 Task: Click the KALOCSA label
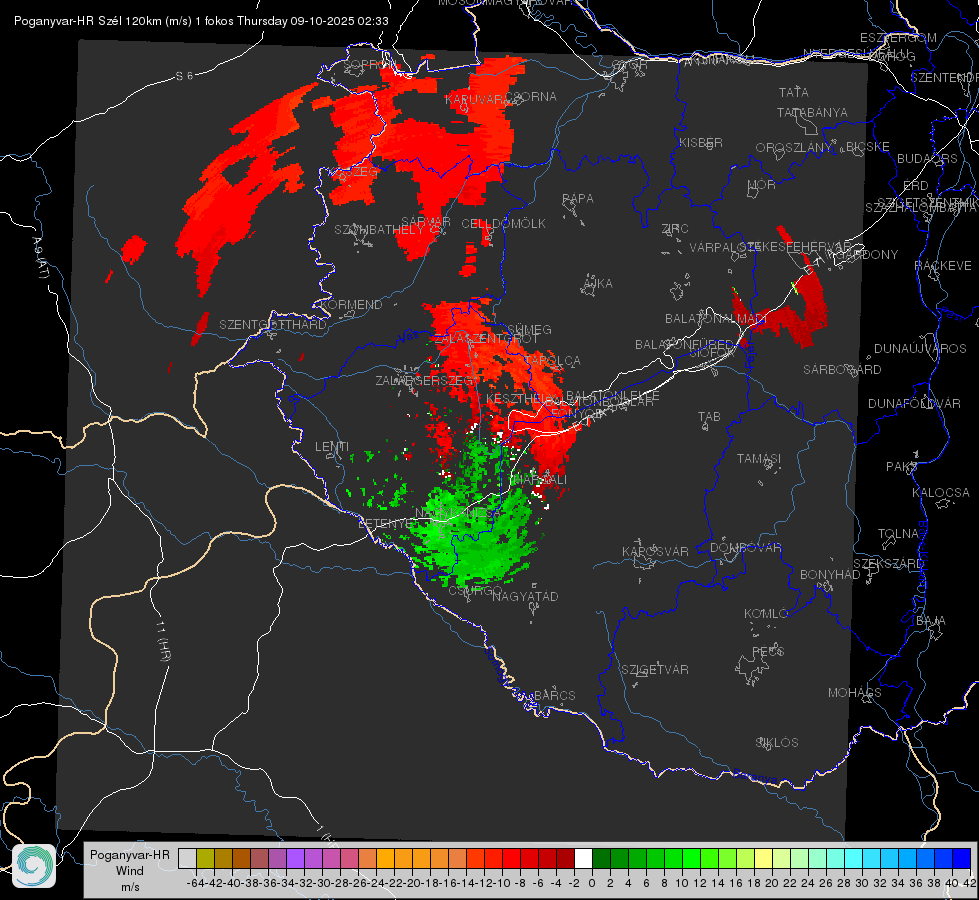(940, 493)
